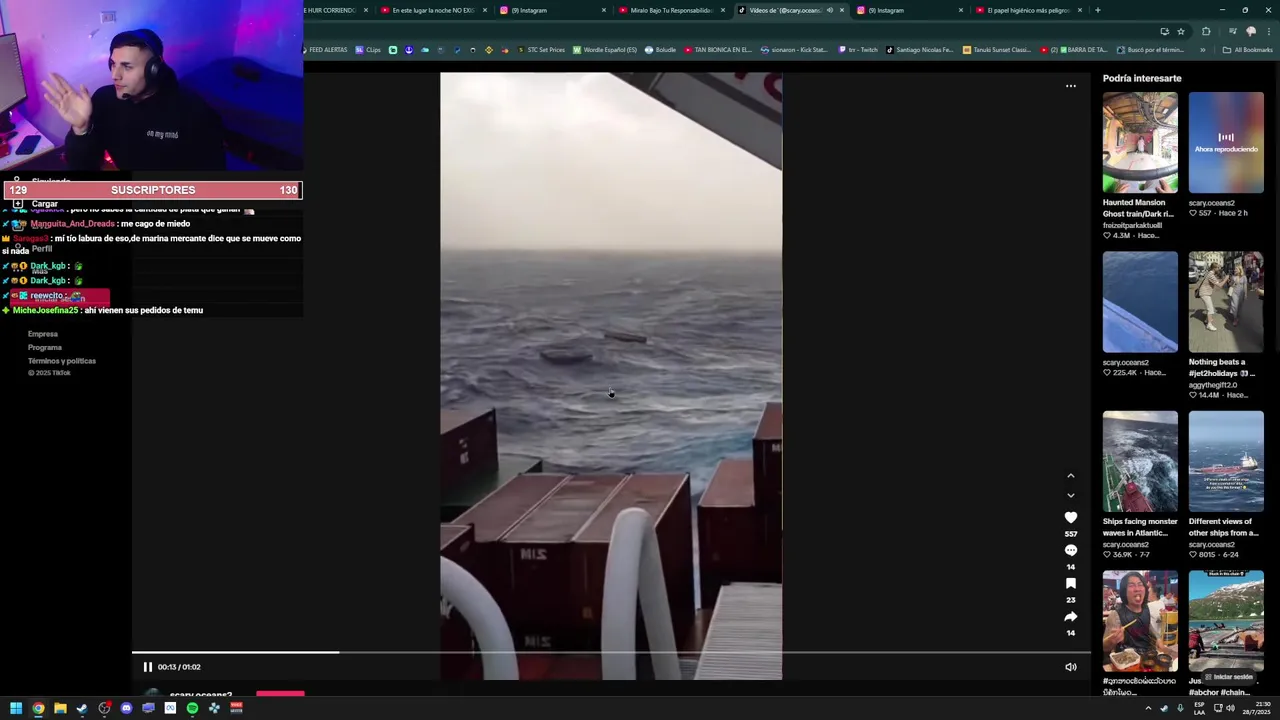Seek within the video progress bar
Viewport: 1280px width, 720px height.
pyautogui.click(x=611, y=653)
